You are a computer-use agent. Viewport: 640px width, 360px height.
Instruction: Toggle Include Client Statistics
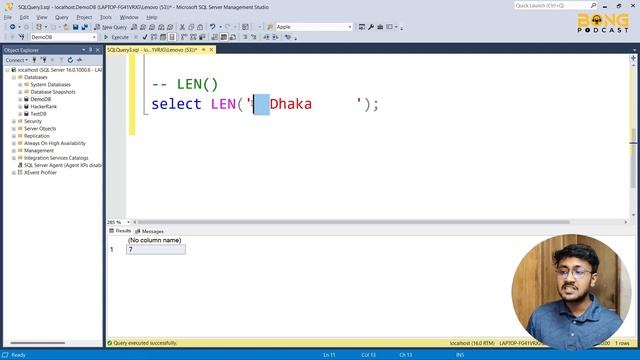202,37
